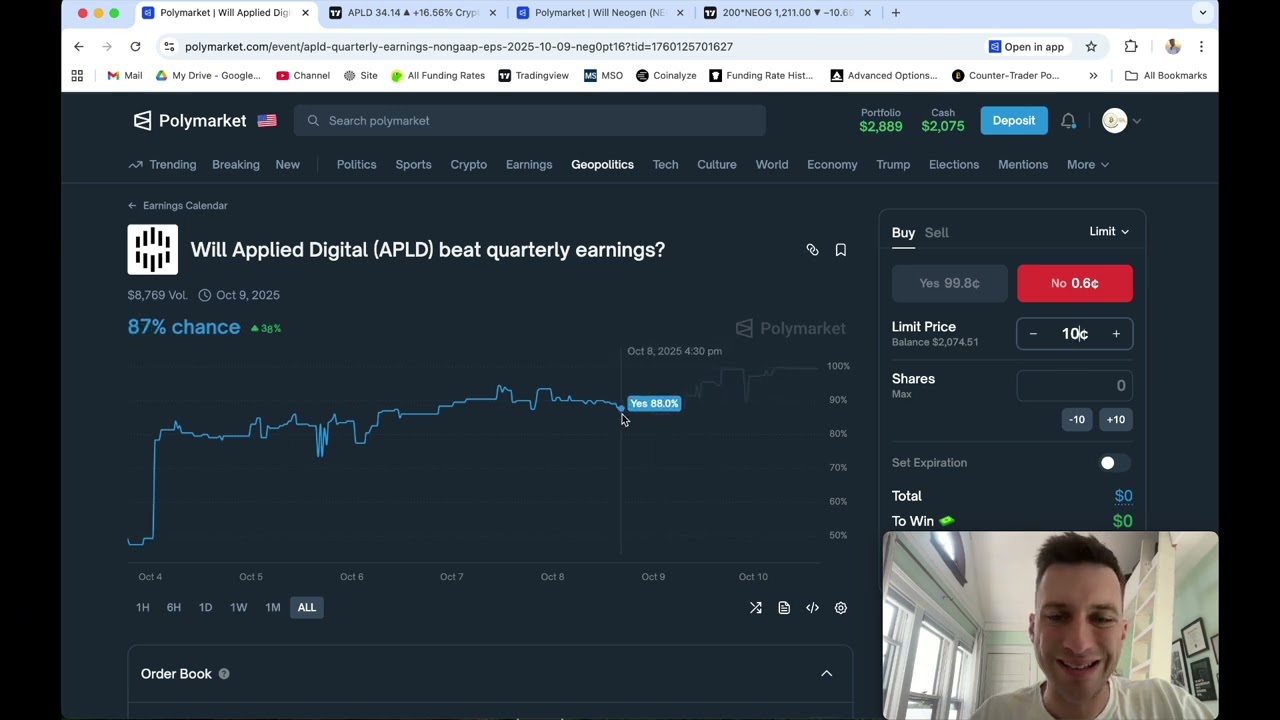Select 1D chart range

click(x=205, y=608)
